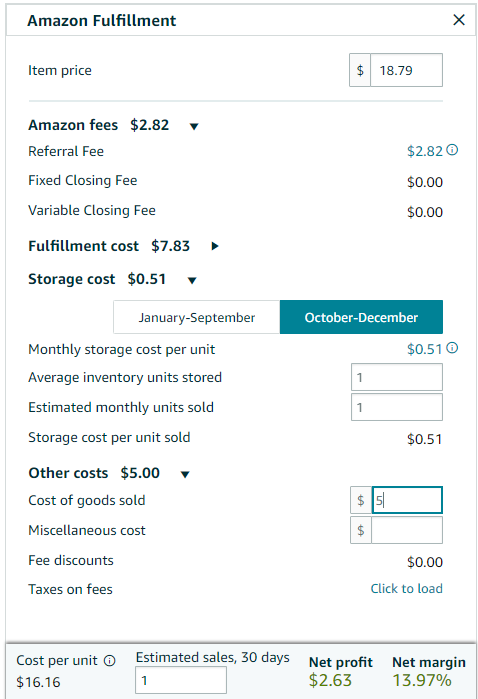Click to load Taxes on fees

point(406,588)
